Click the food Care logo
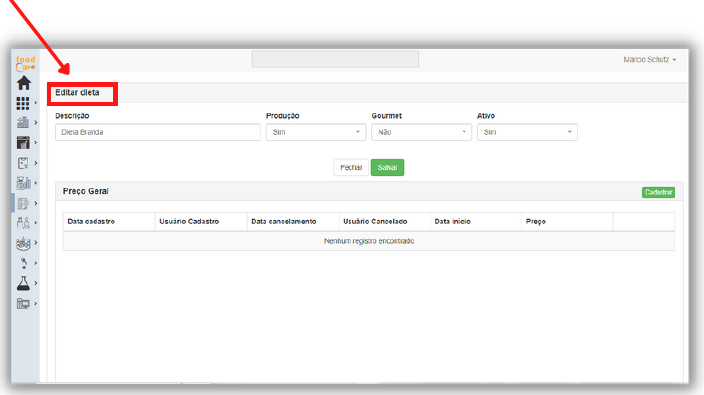Viewport: 704px width, 395px height. point(25,64)
